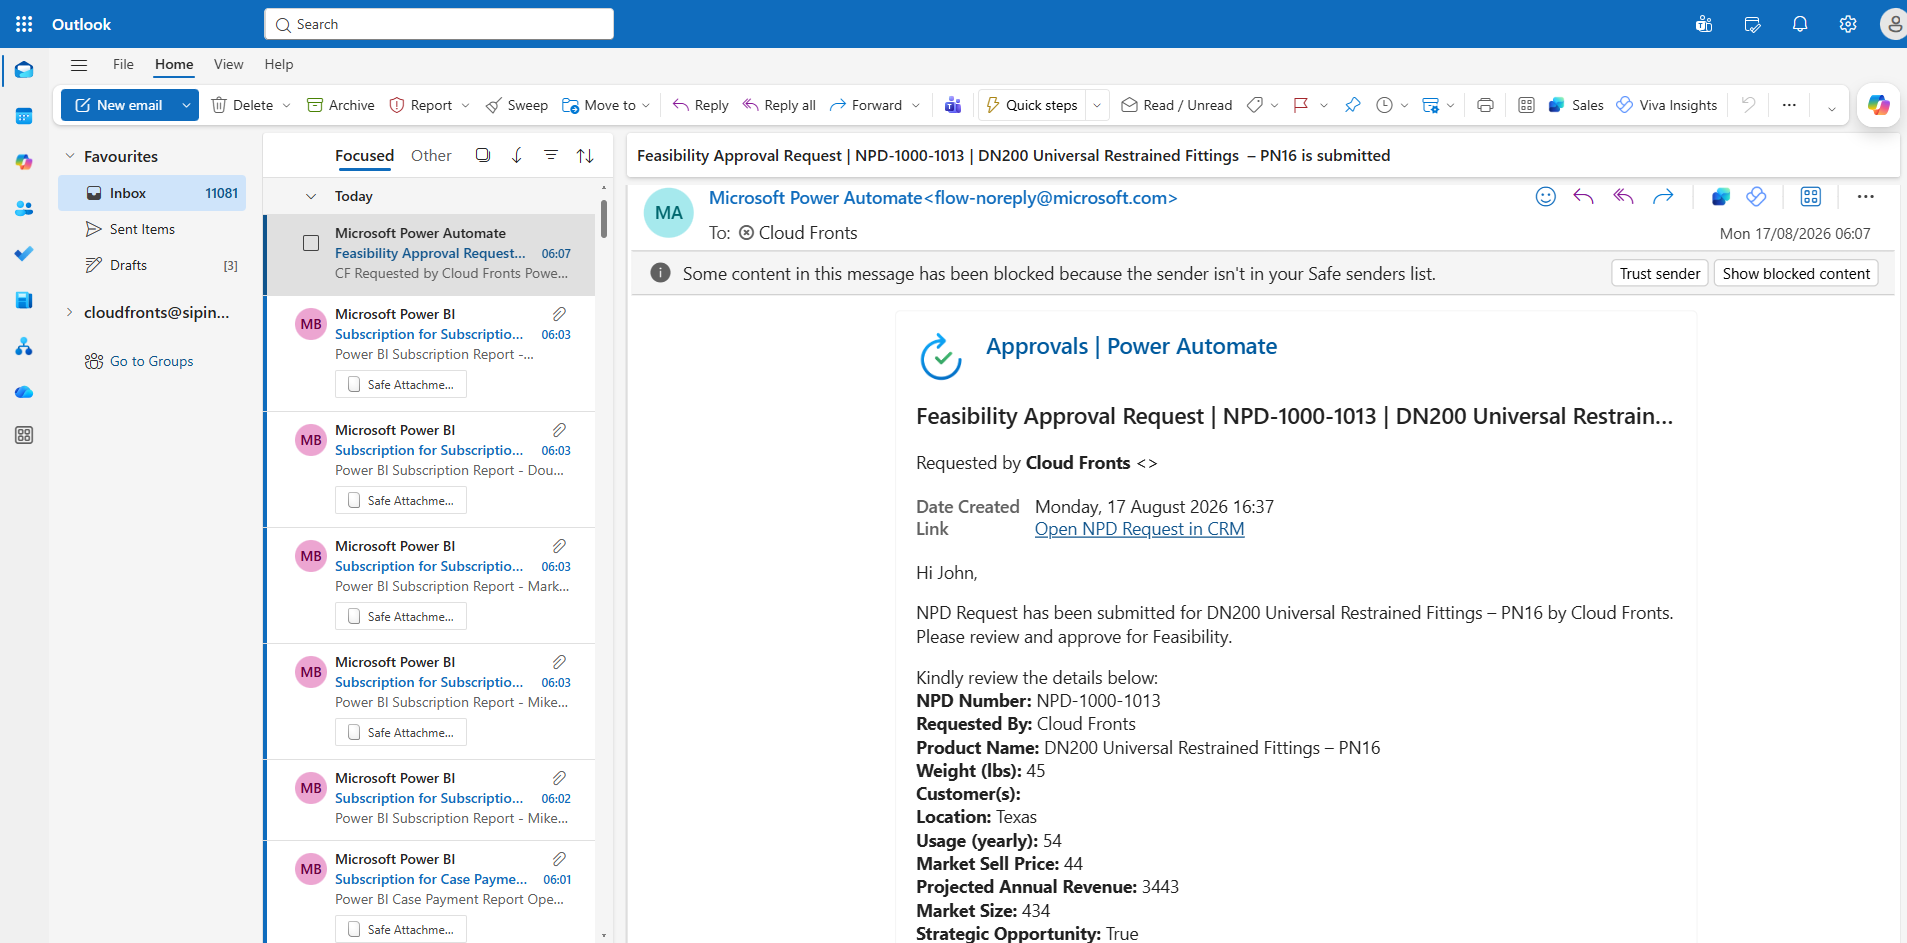
Task: Click the Undo arrow in ribbon
Action: [1748, 105]
